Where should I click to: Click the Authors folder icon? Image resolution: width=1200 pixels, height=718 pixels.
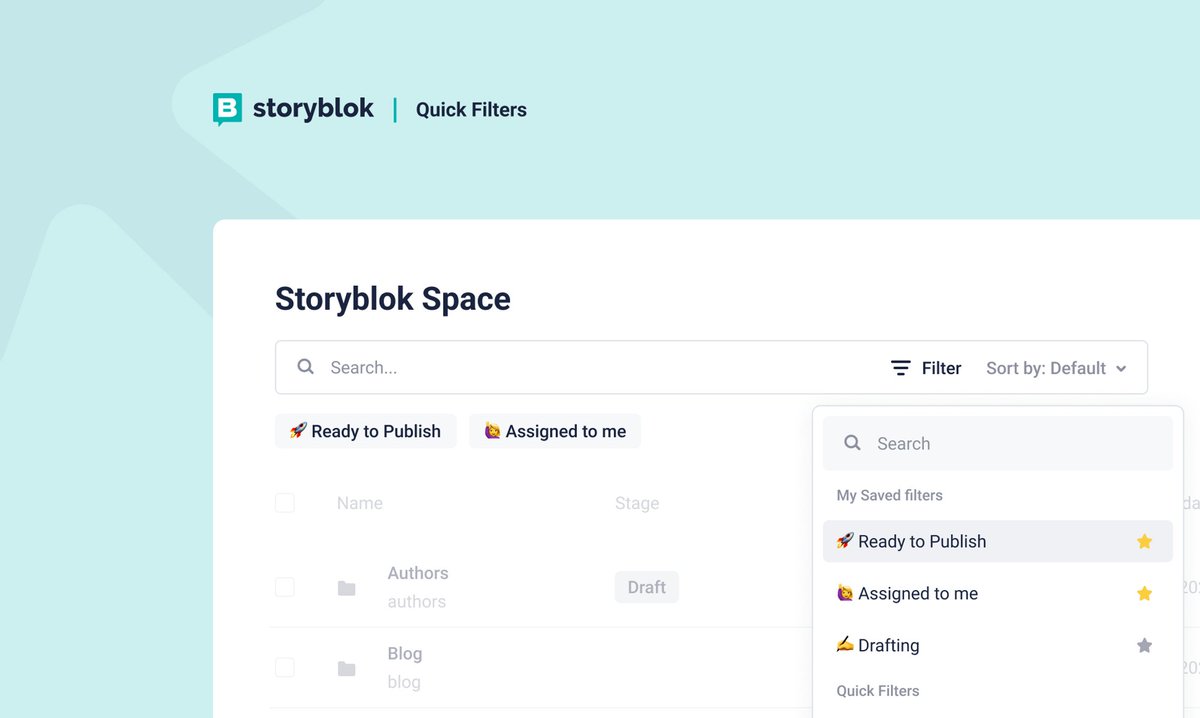(347, 588)
